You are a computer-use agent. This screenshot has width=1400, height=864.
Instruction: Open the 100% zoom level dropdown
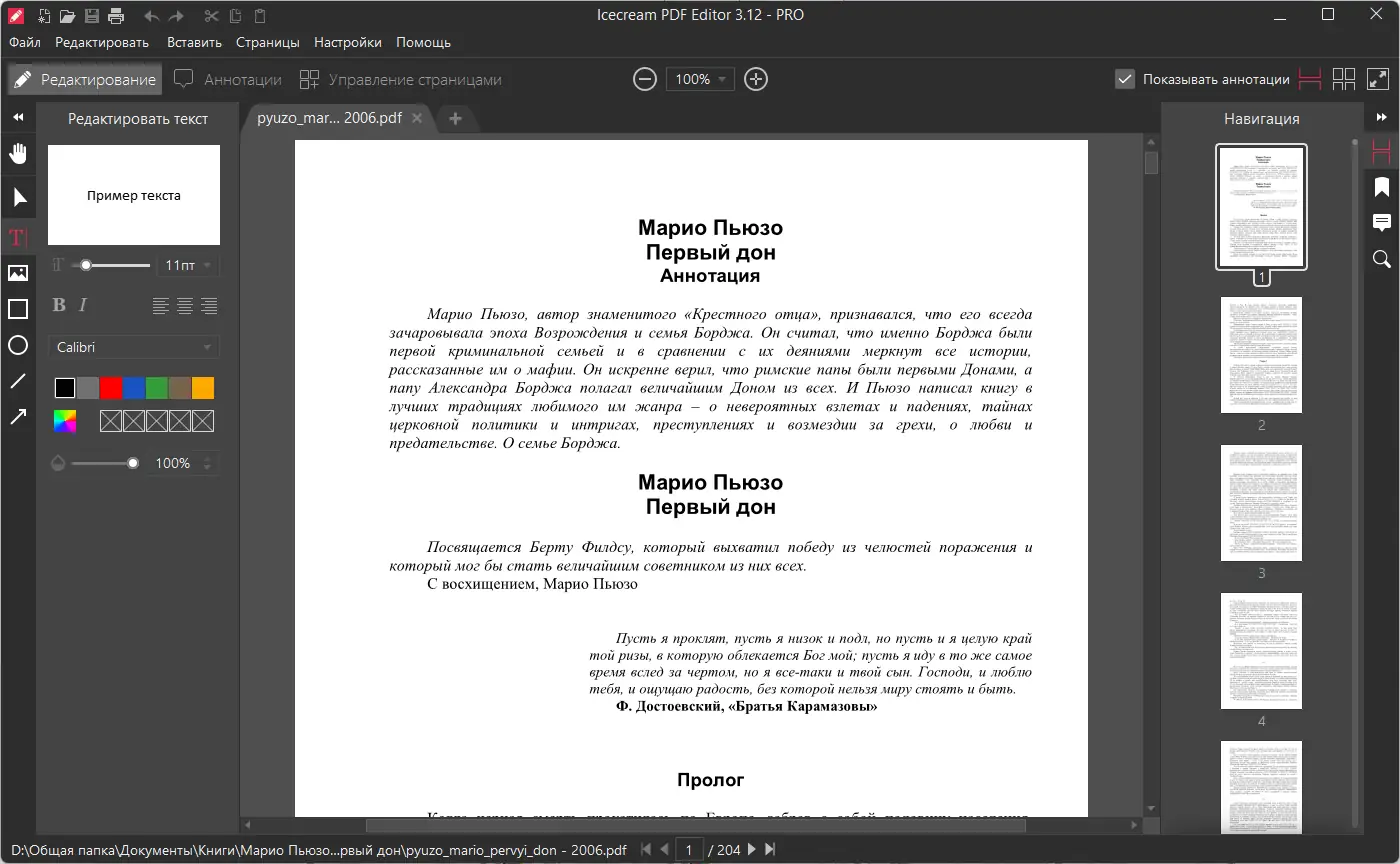701,79
